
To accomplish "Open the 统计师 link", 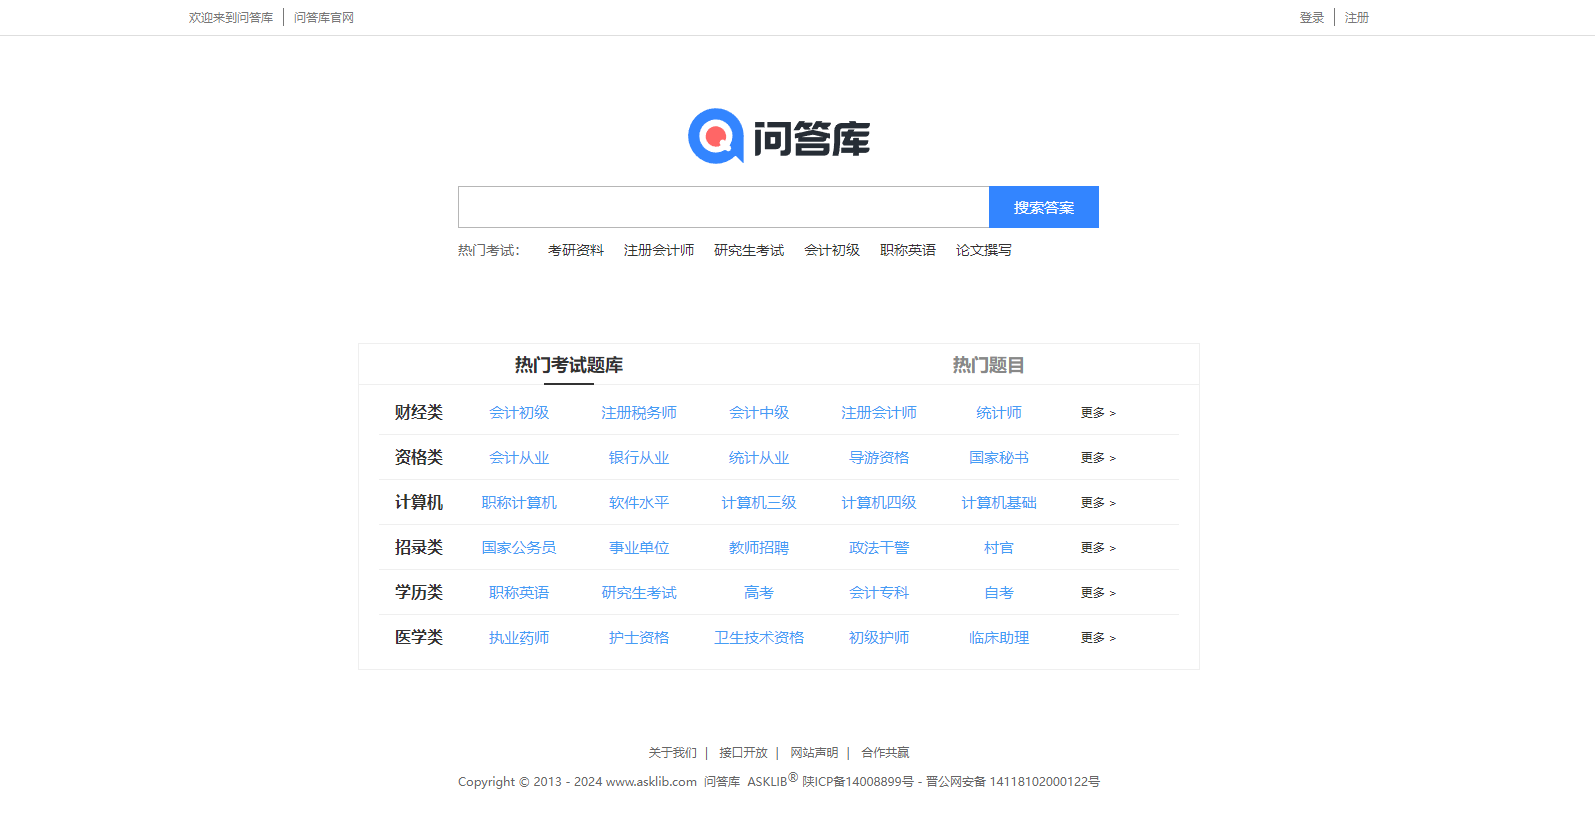I will 999,413.
